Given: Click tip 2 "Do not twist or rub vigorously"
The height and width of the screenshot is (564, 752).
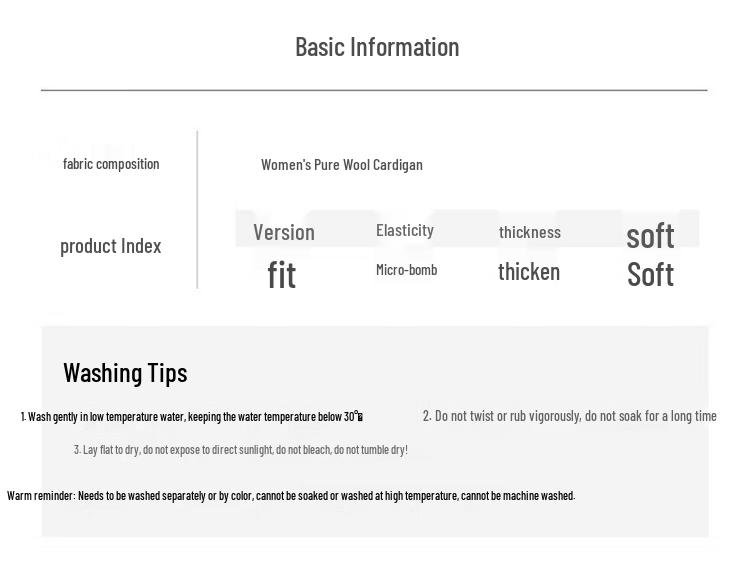Looking at the screenshot, I should point(569,416).
